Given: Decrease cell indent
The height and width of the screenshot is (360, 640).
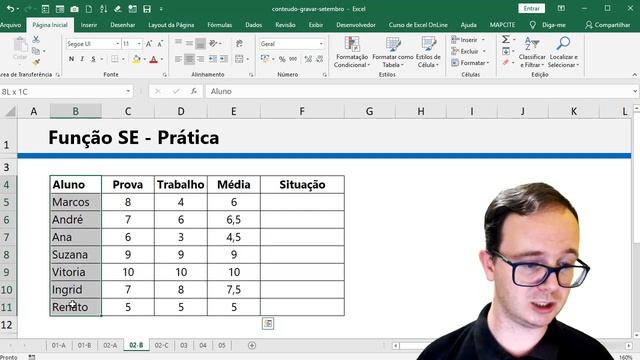Looking at the screenshot, I should coord(213,59).
